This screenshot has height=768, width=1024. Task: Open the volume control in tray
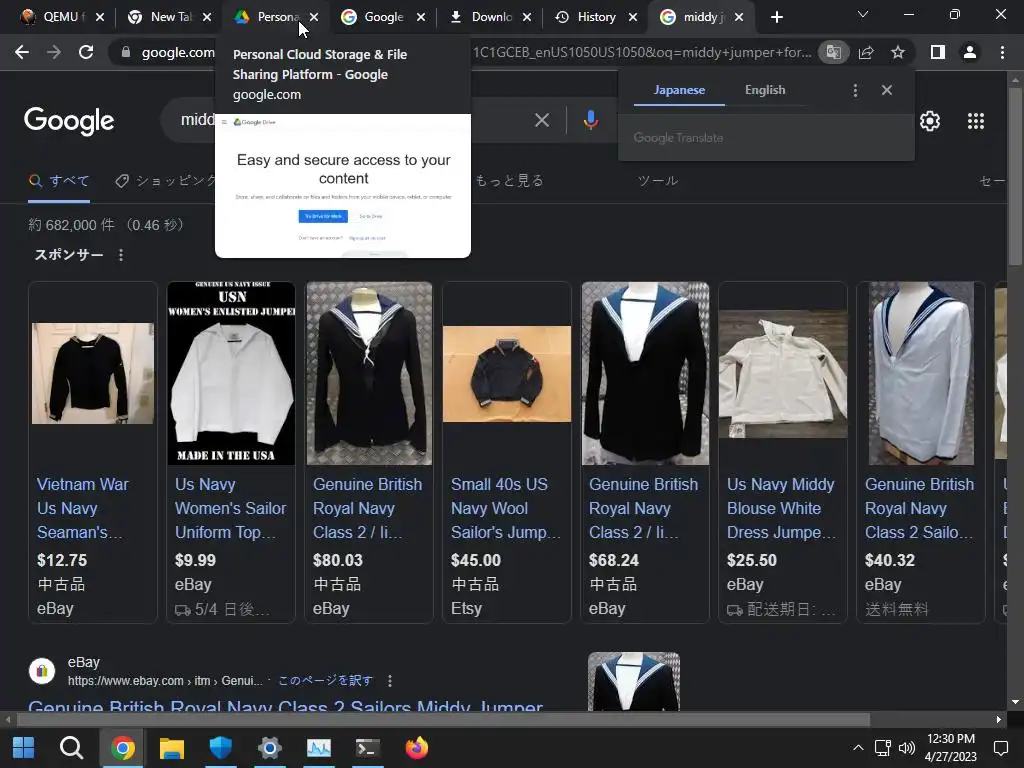click(906, 748)
